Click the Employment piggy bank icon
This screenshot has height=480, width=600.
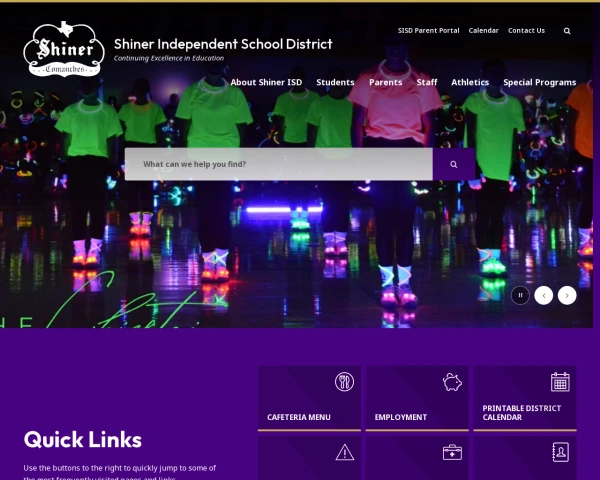click(452, 382)
